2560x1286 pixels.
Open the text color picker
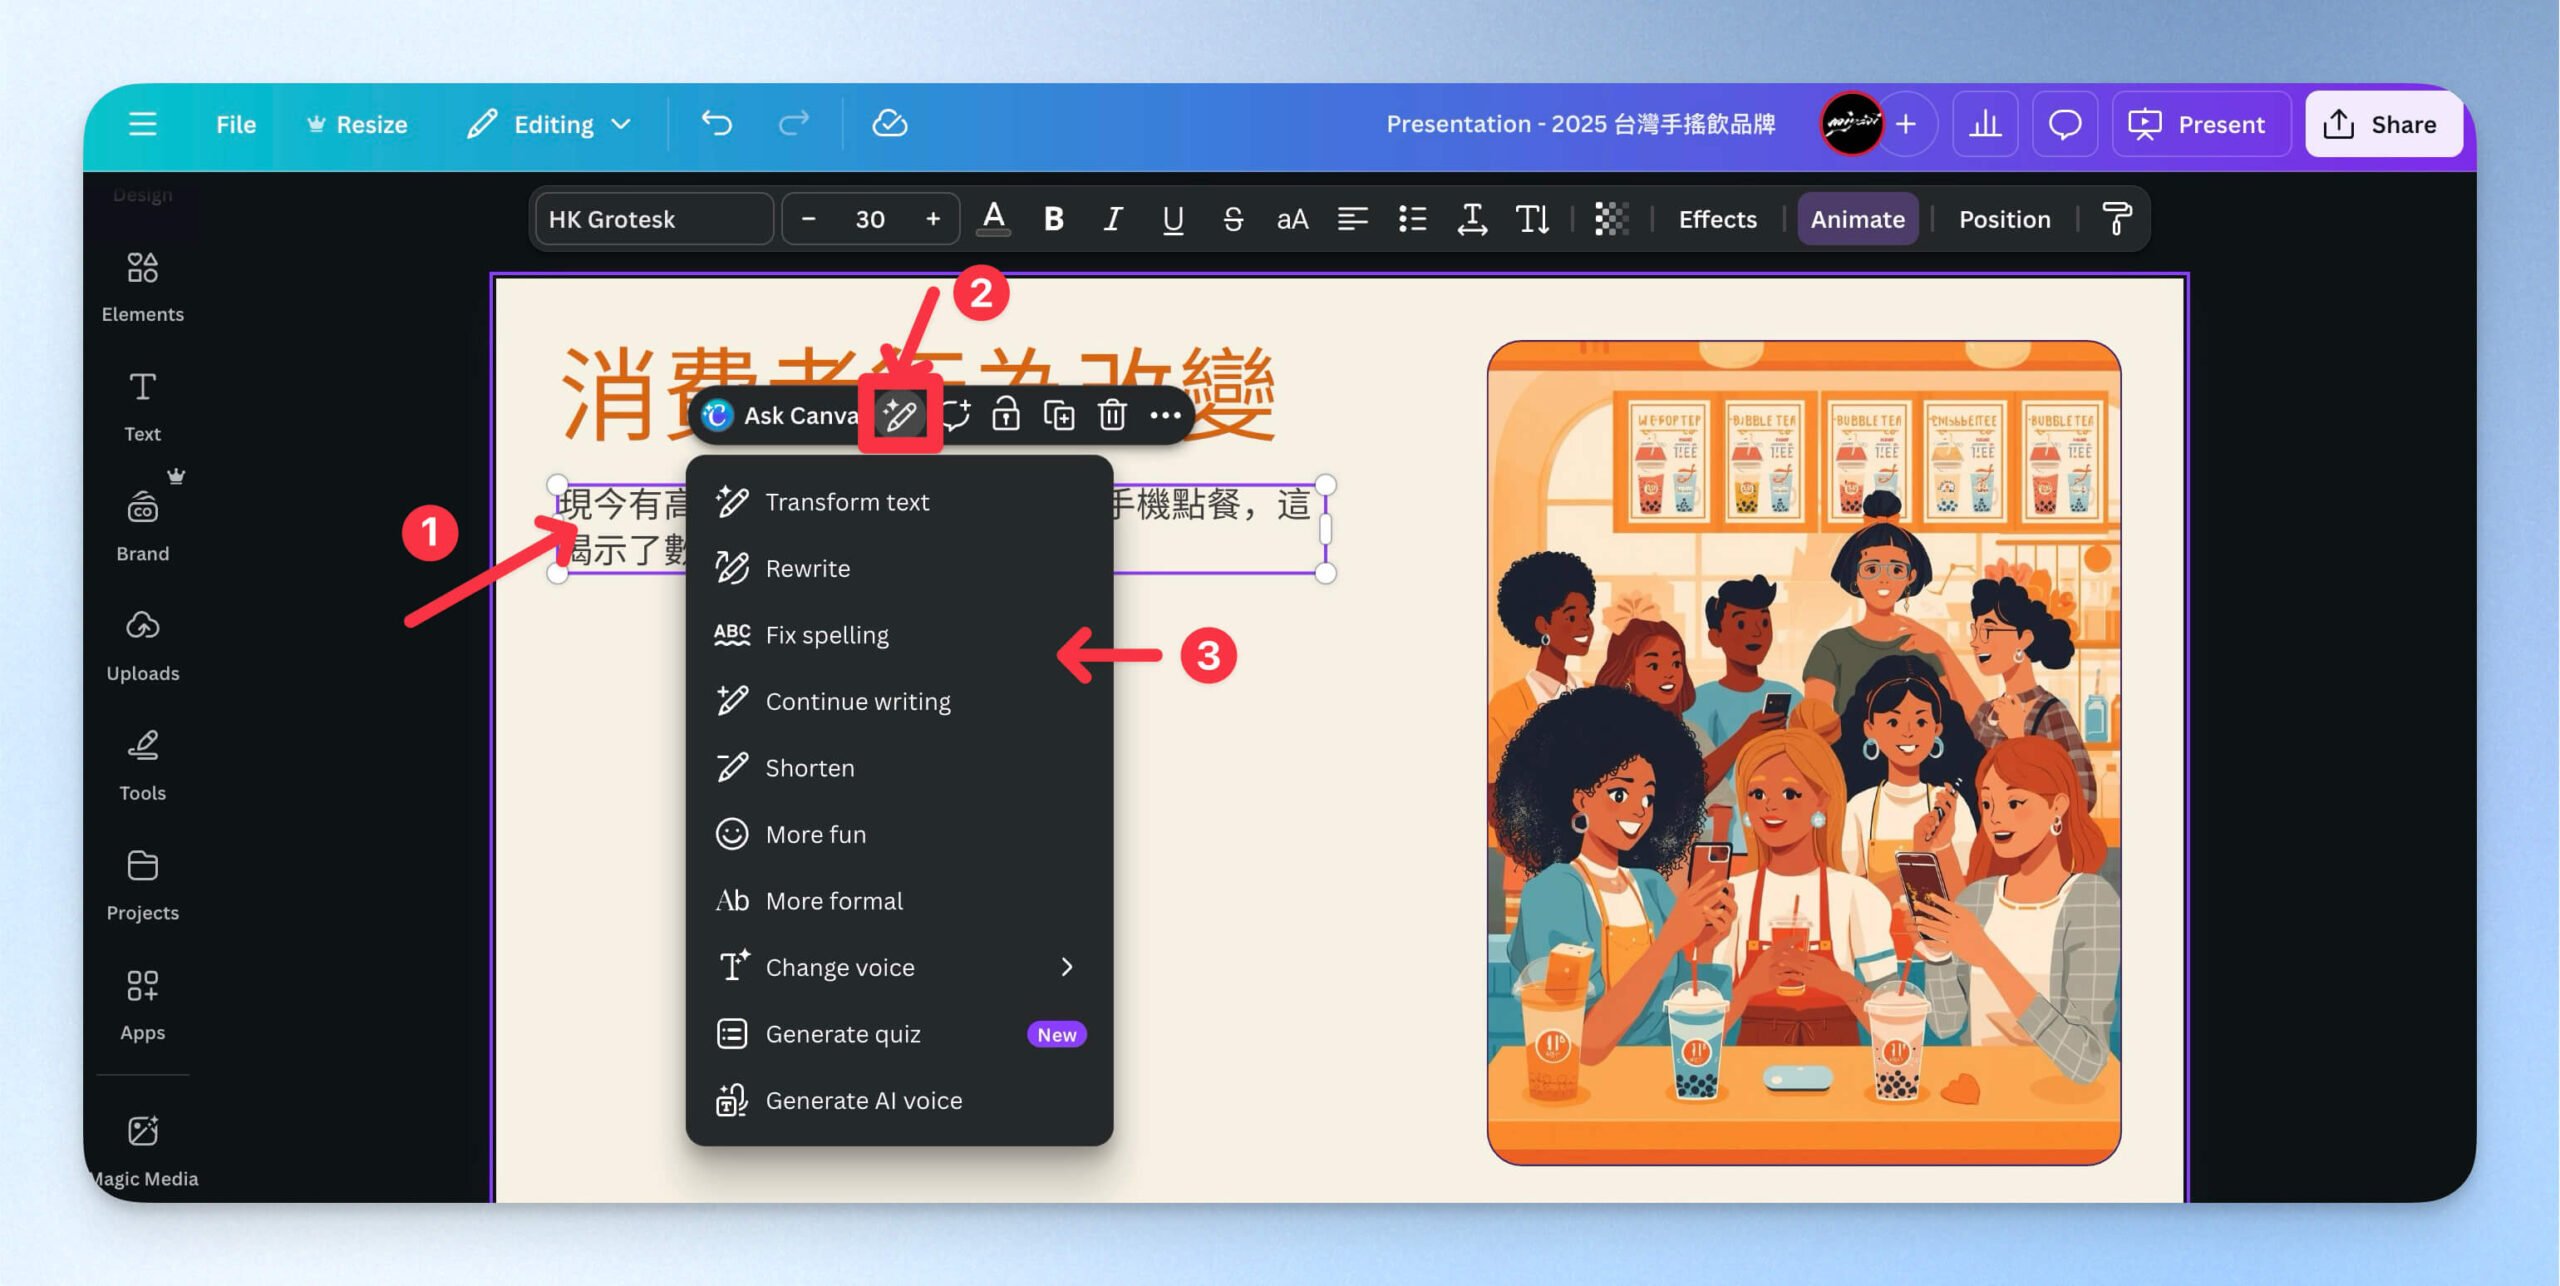(992, 219)
